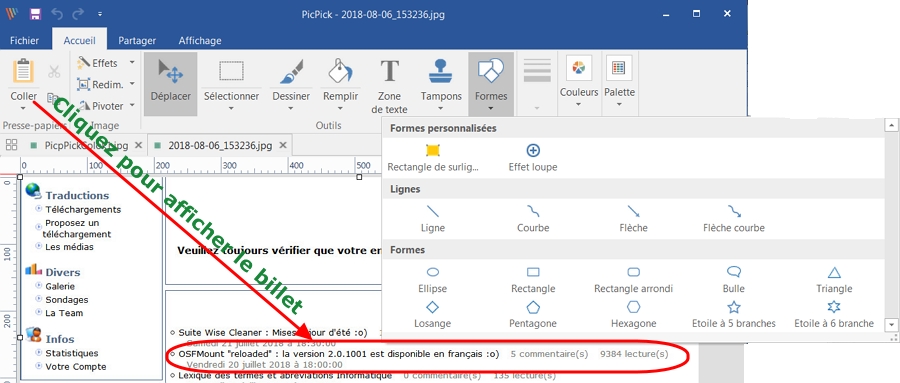Pick the Flèche courbe shape

click(x=734, y=219)
